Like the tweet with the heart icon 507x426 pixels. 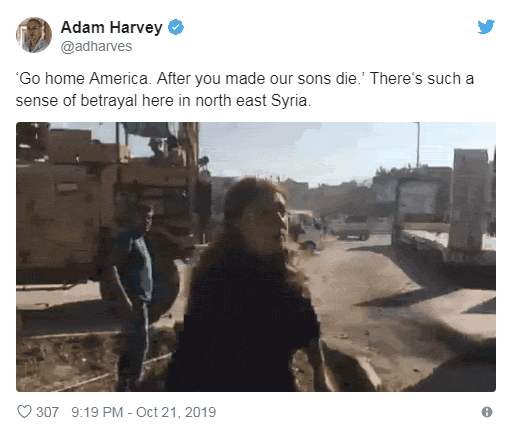point(24,412)
